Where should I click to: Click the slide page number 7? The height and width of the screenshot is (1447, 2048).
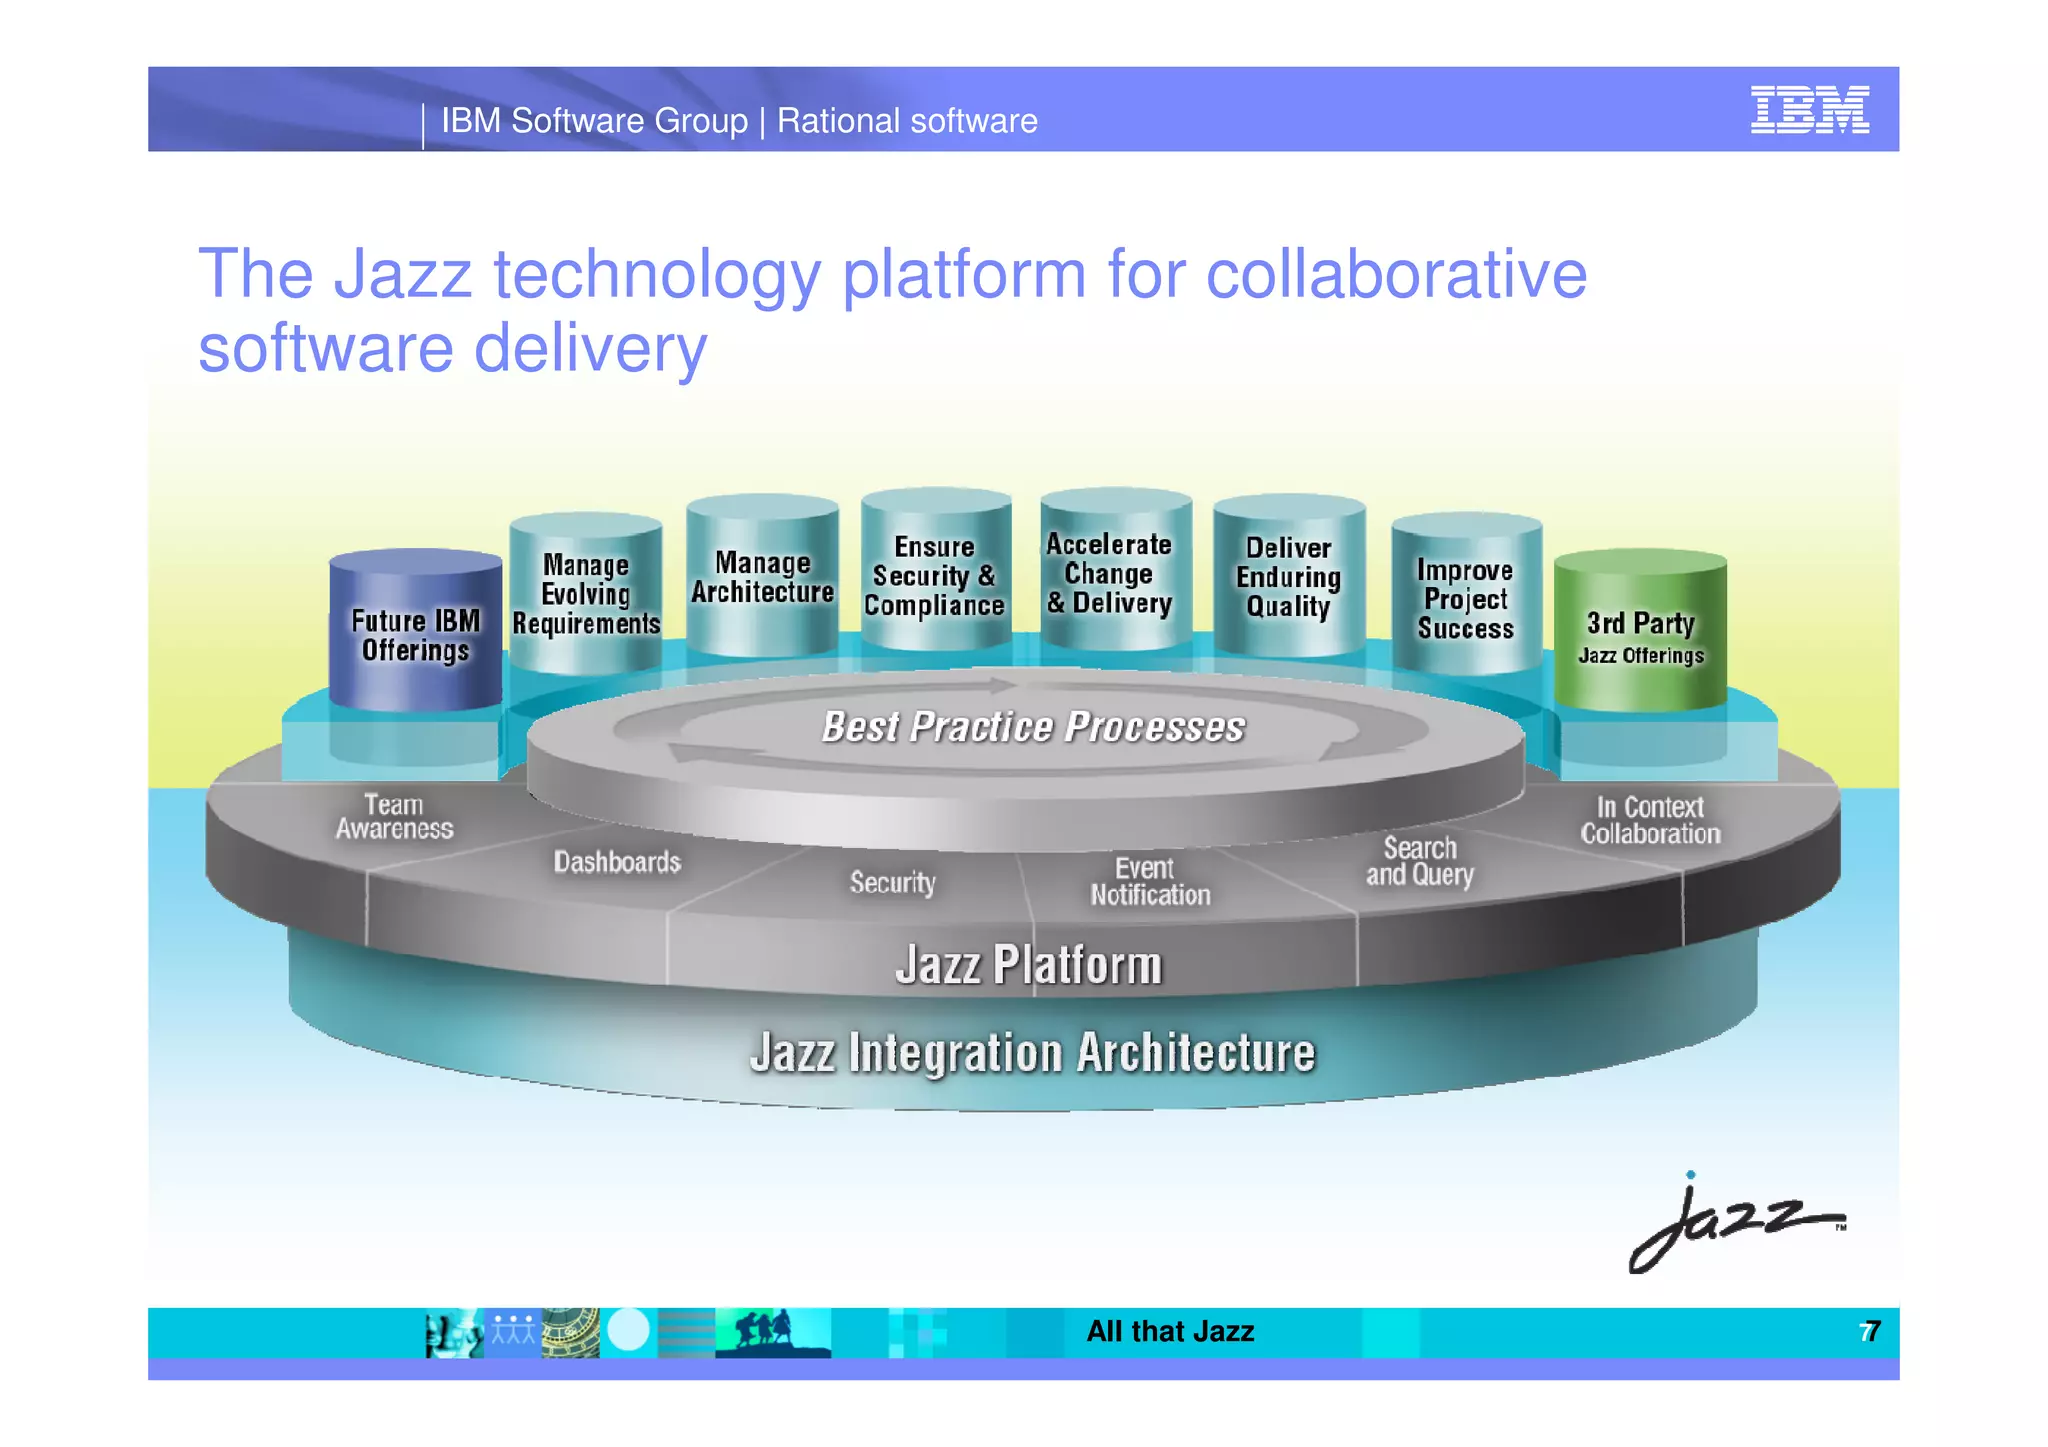(x=1871, y=1331)
